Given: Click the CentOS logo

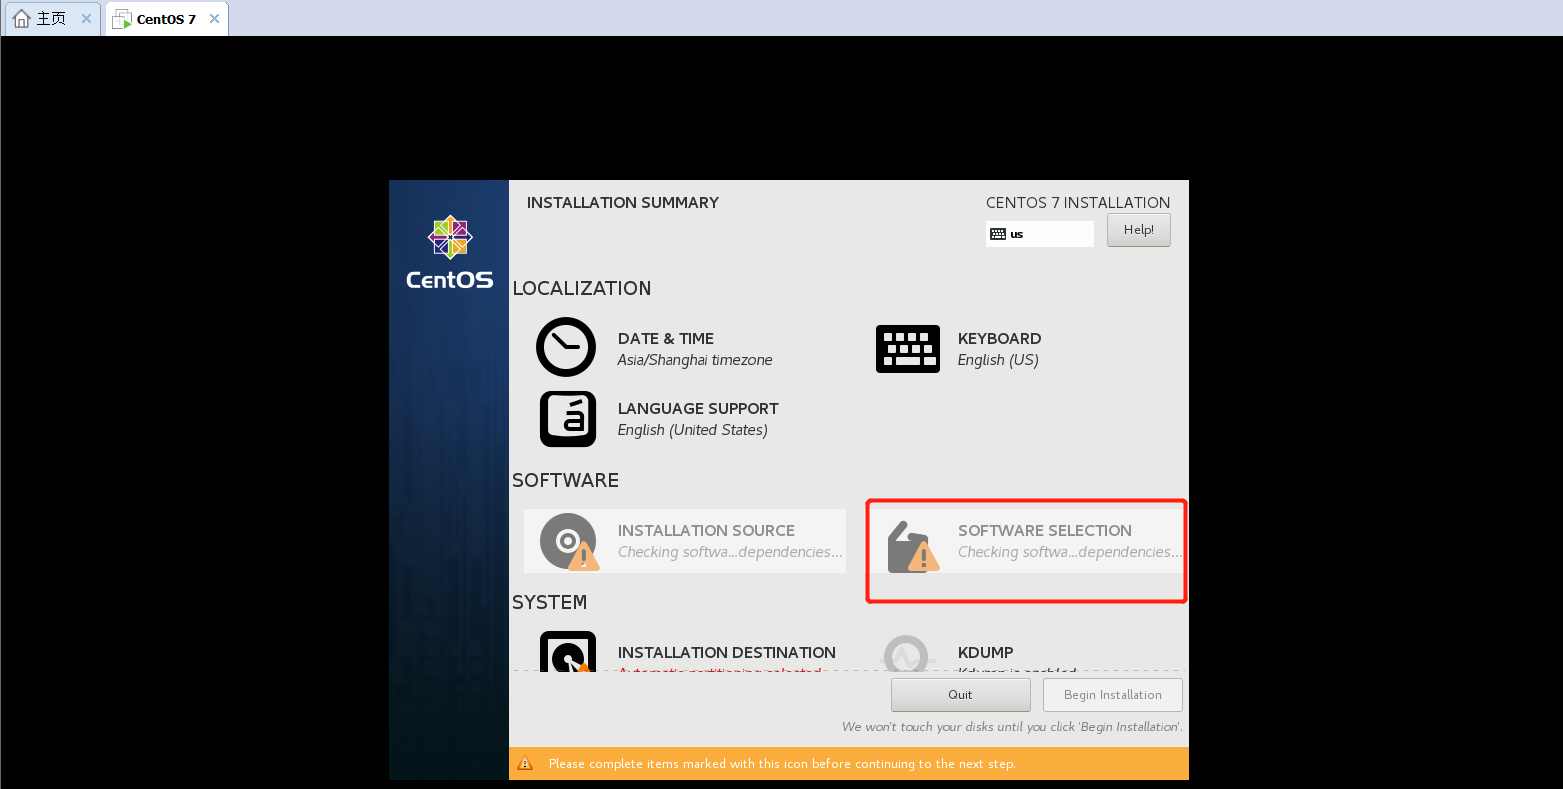Looking at the screenshot, I should tap(450, 253).
